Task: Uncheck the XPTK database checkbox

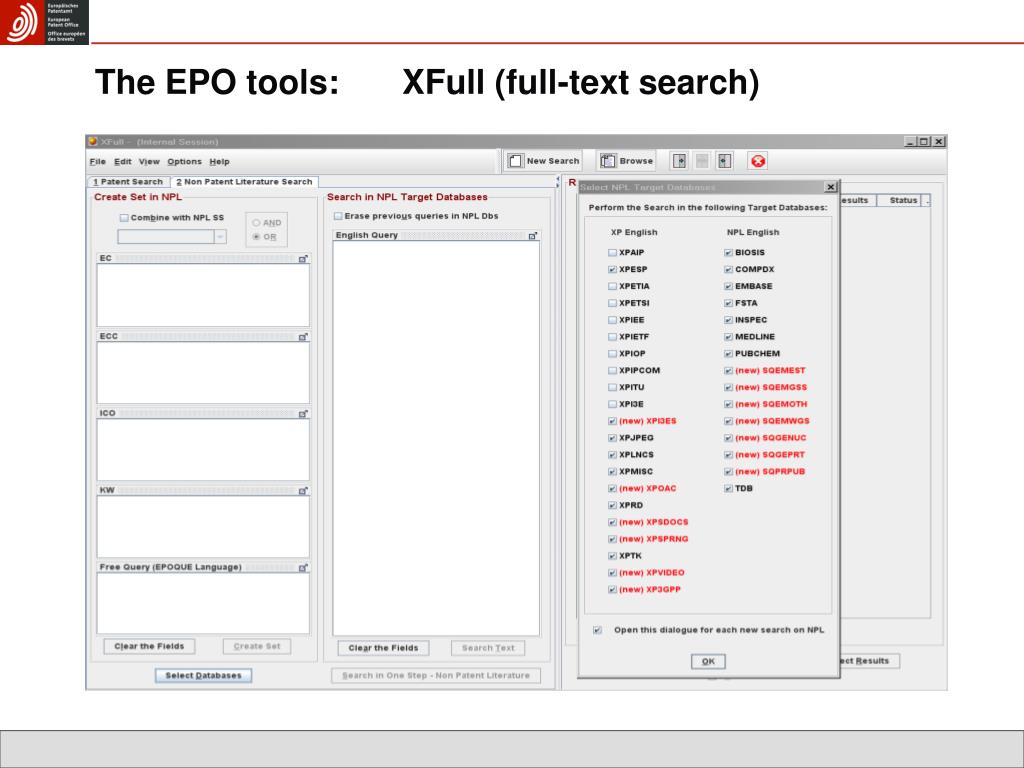Action: click(x=612, y=556)
